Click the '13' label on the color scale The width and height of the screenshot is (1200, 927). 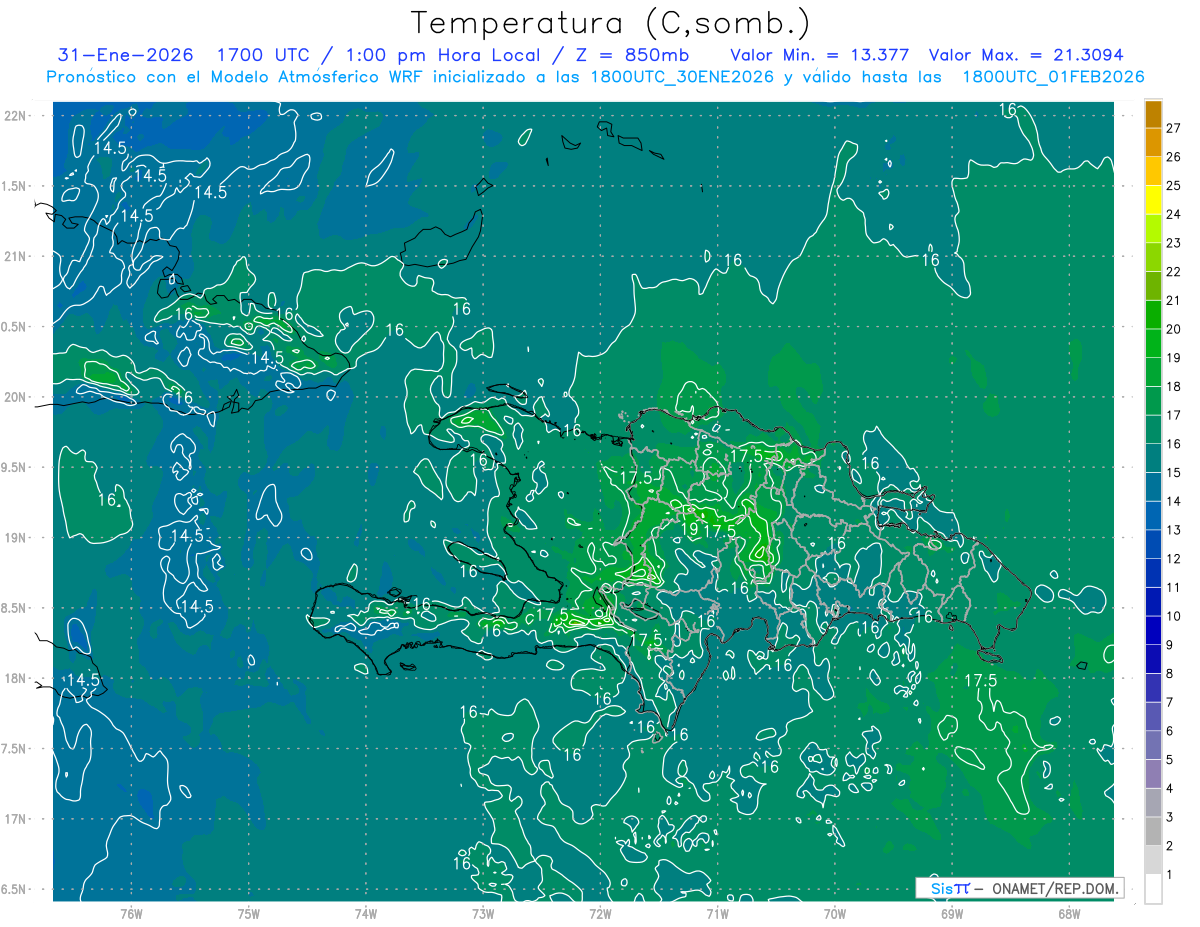click(x=1174, y=530)
